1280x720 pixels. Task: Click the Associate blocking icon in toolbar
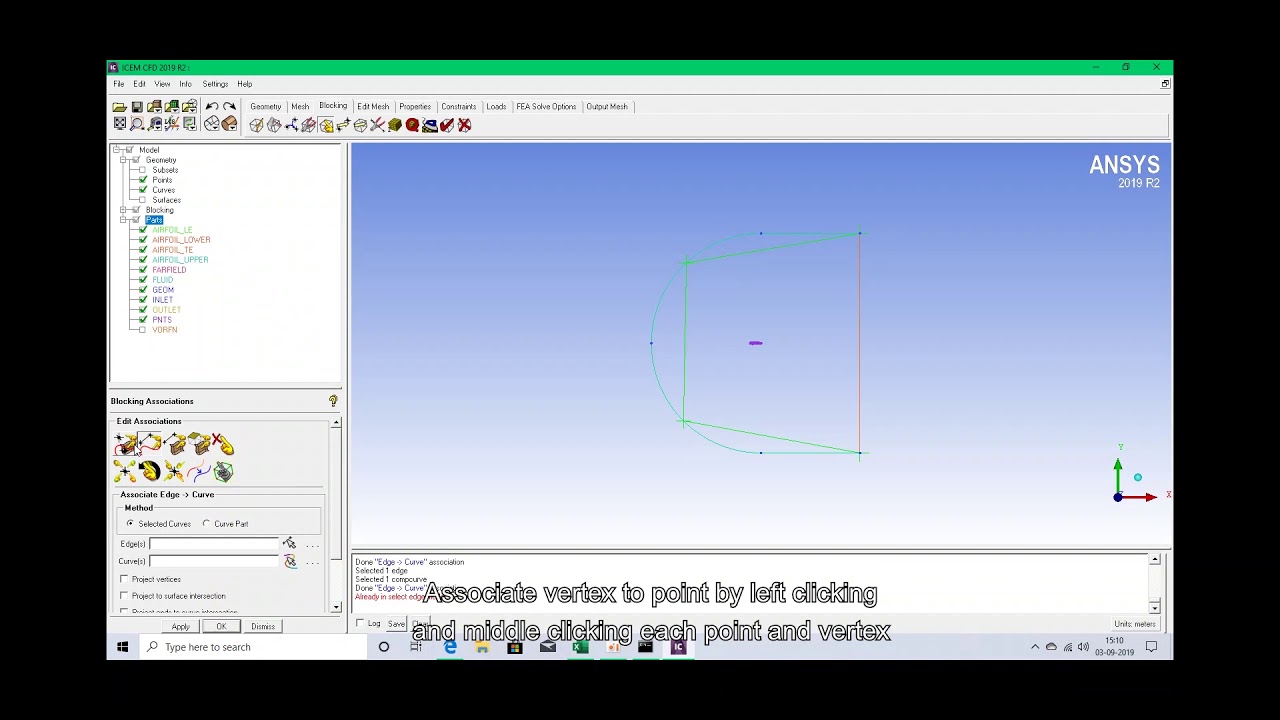point(326,125)
